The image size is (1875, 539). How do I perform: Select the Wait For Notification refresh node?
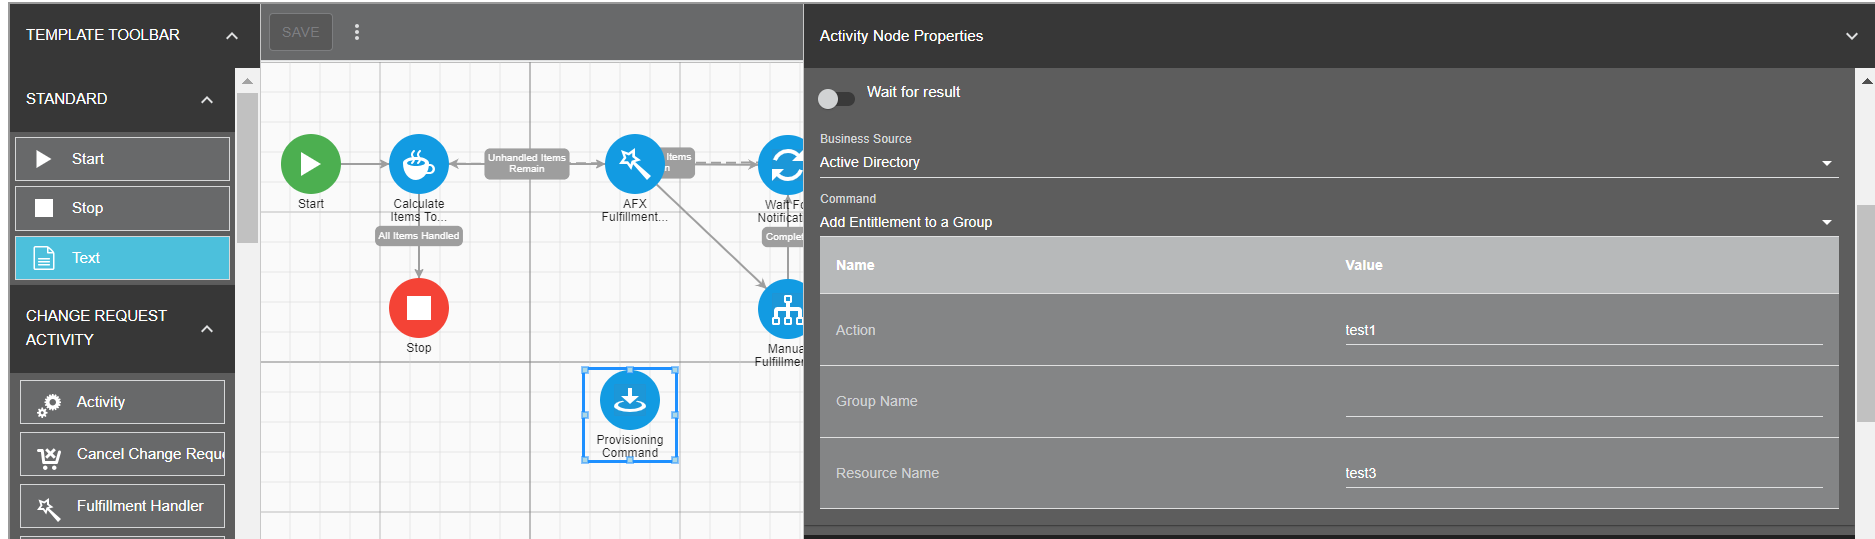782,165
